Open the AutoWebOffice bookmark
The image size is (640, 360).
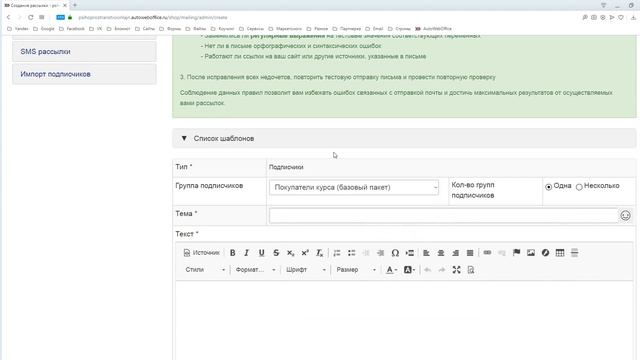pyautogui.click(x=433, y=29)
